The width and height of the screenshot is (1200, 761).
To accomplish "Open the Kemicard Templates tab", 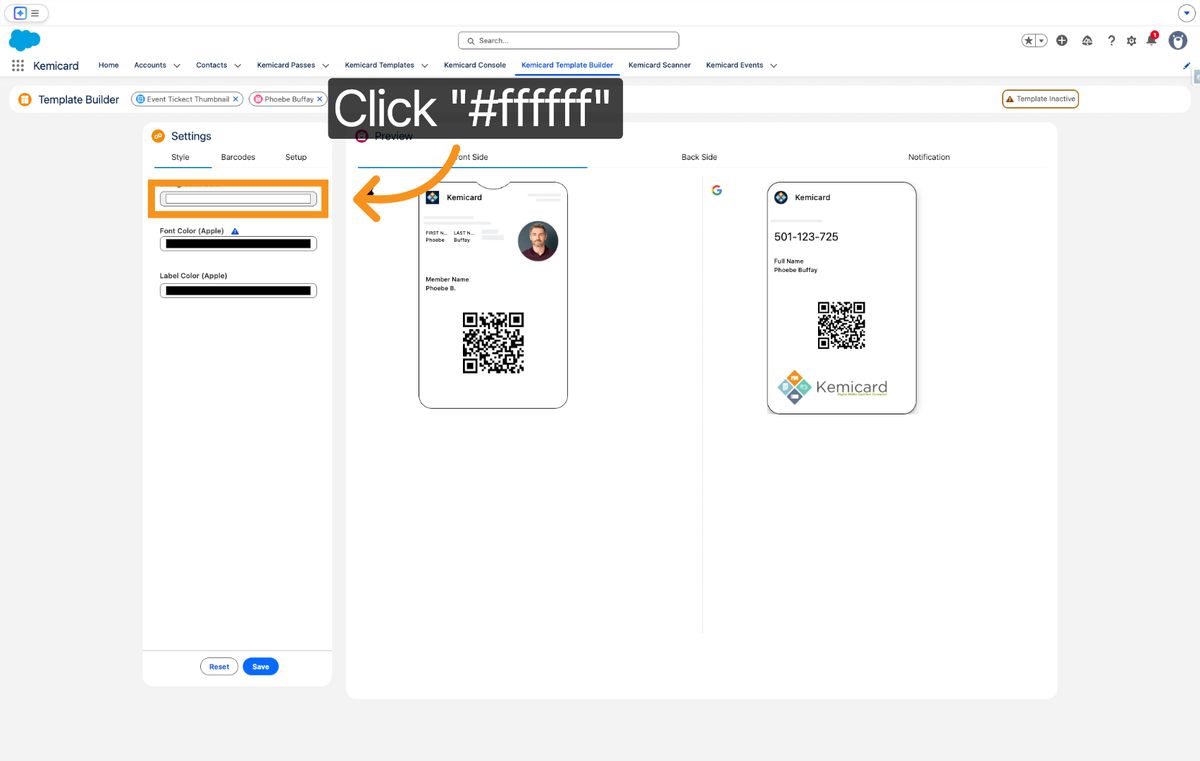I will 379,65.
